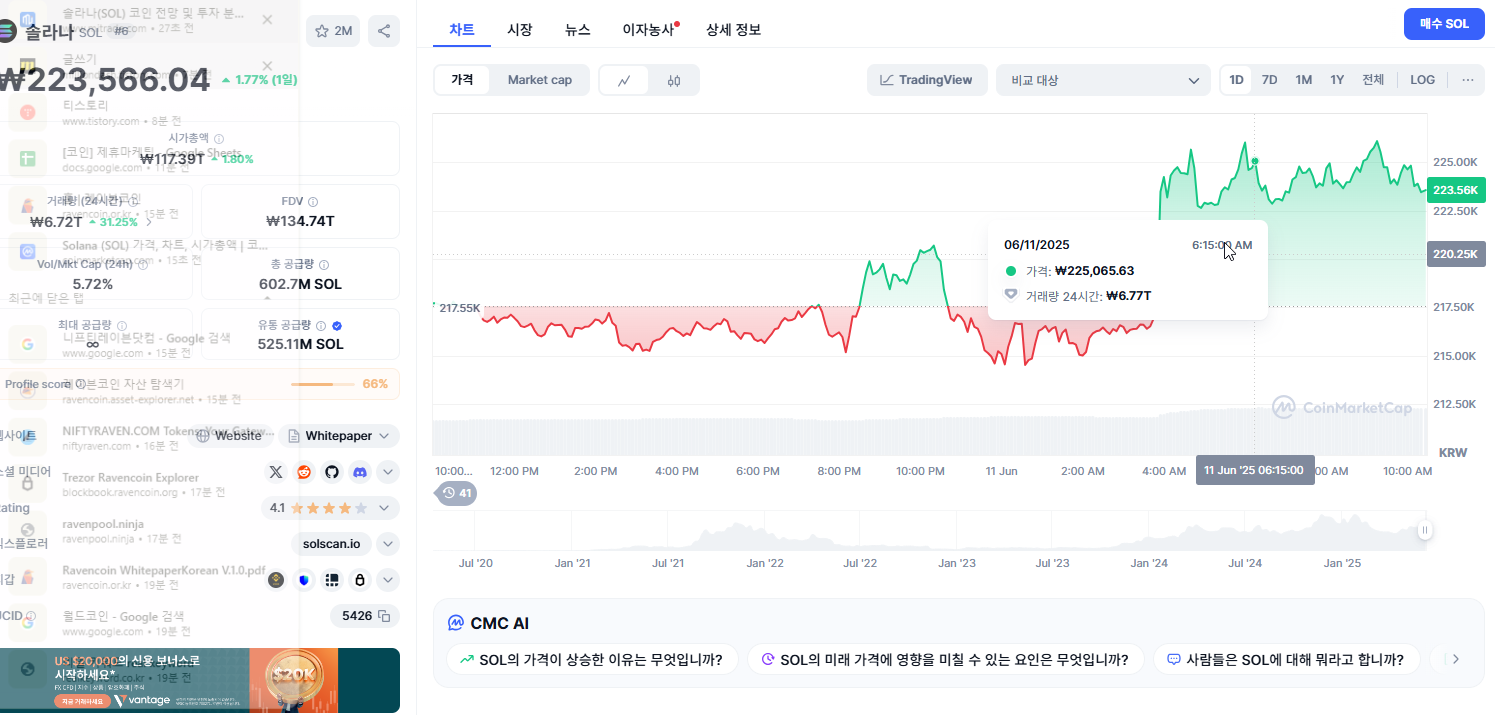Click the chart navigator range handle
The width and height of the screenshot is (1495, 715).
point(1425,531)
